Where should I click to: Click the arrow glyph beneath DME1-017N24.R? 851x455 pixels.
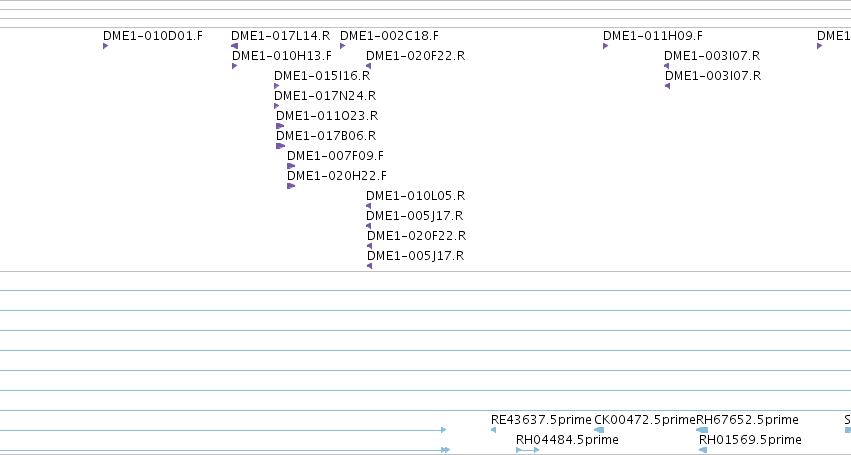coord(277,106)
